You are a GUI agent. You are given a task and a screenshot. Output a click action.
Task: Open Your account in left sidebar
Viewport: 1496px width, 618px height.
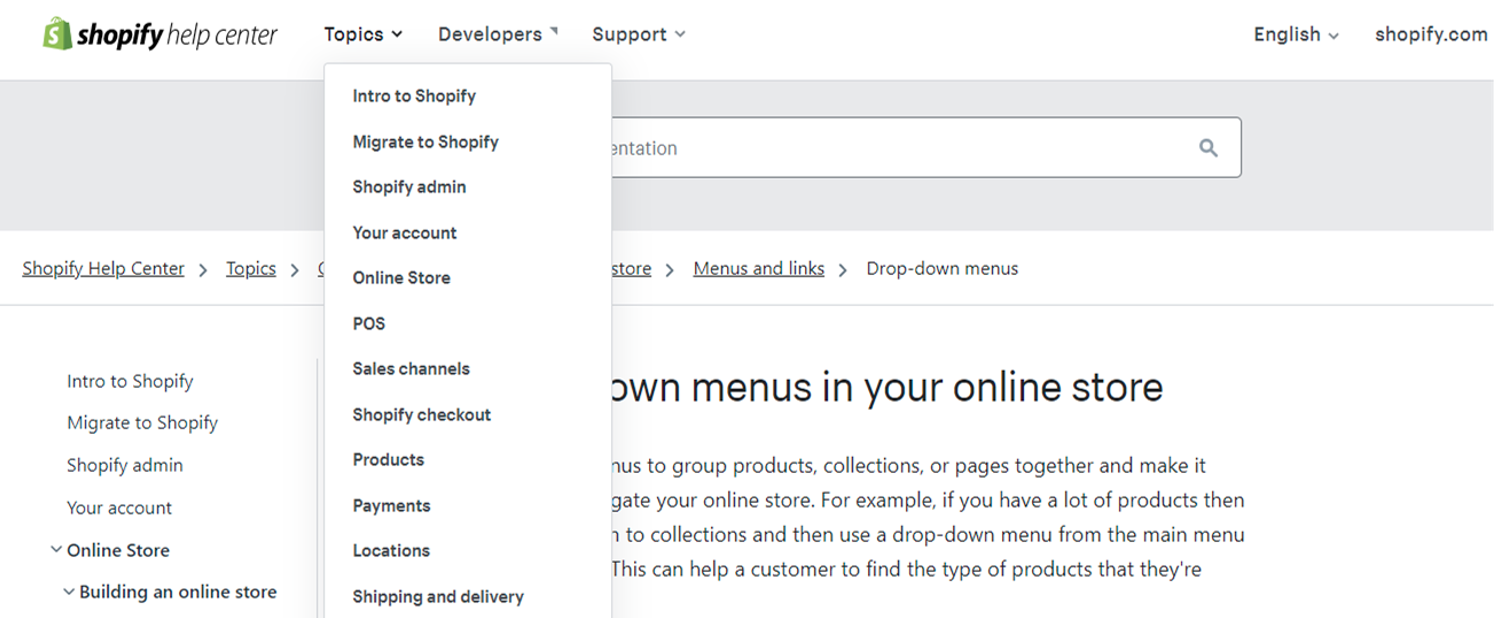point(119,508)
